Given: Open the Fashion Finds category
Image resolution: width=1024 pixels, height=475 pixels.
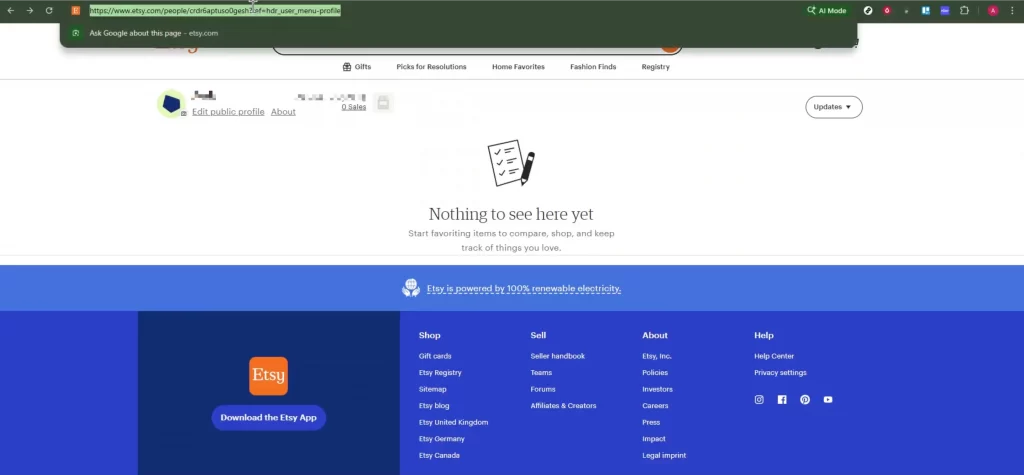Looking at the screenshot, I should coord(593,67).
